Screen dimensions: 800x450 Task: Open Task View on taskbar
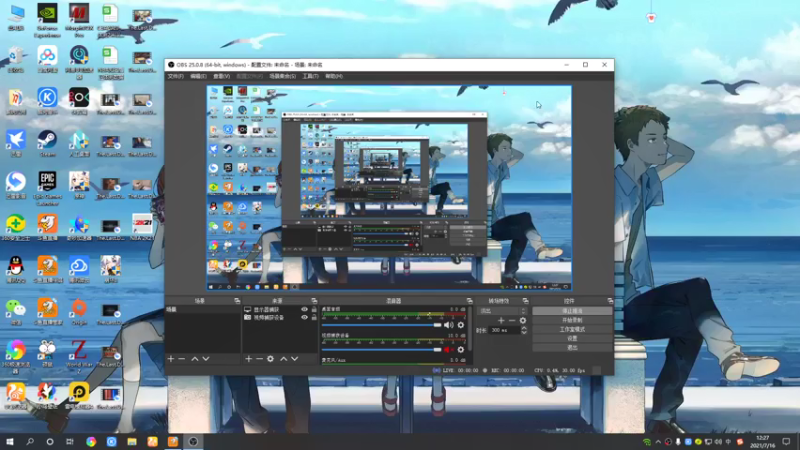click(x=70, y=442)
